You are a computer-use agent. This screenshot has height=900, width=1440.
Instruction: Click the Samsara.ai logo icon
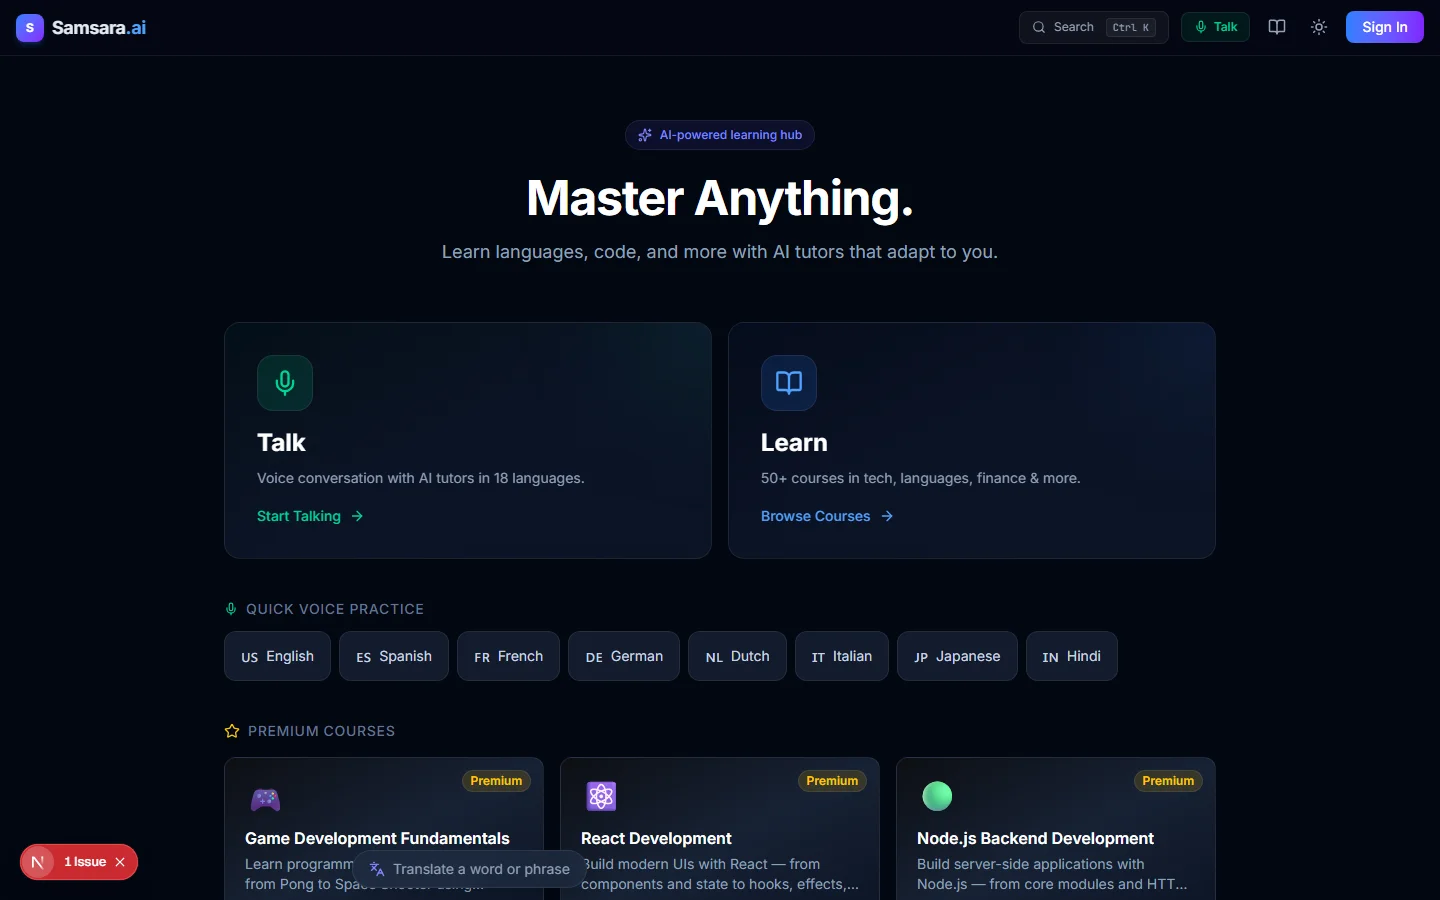[30, 28]
